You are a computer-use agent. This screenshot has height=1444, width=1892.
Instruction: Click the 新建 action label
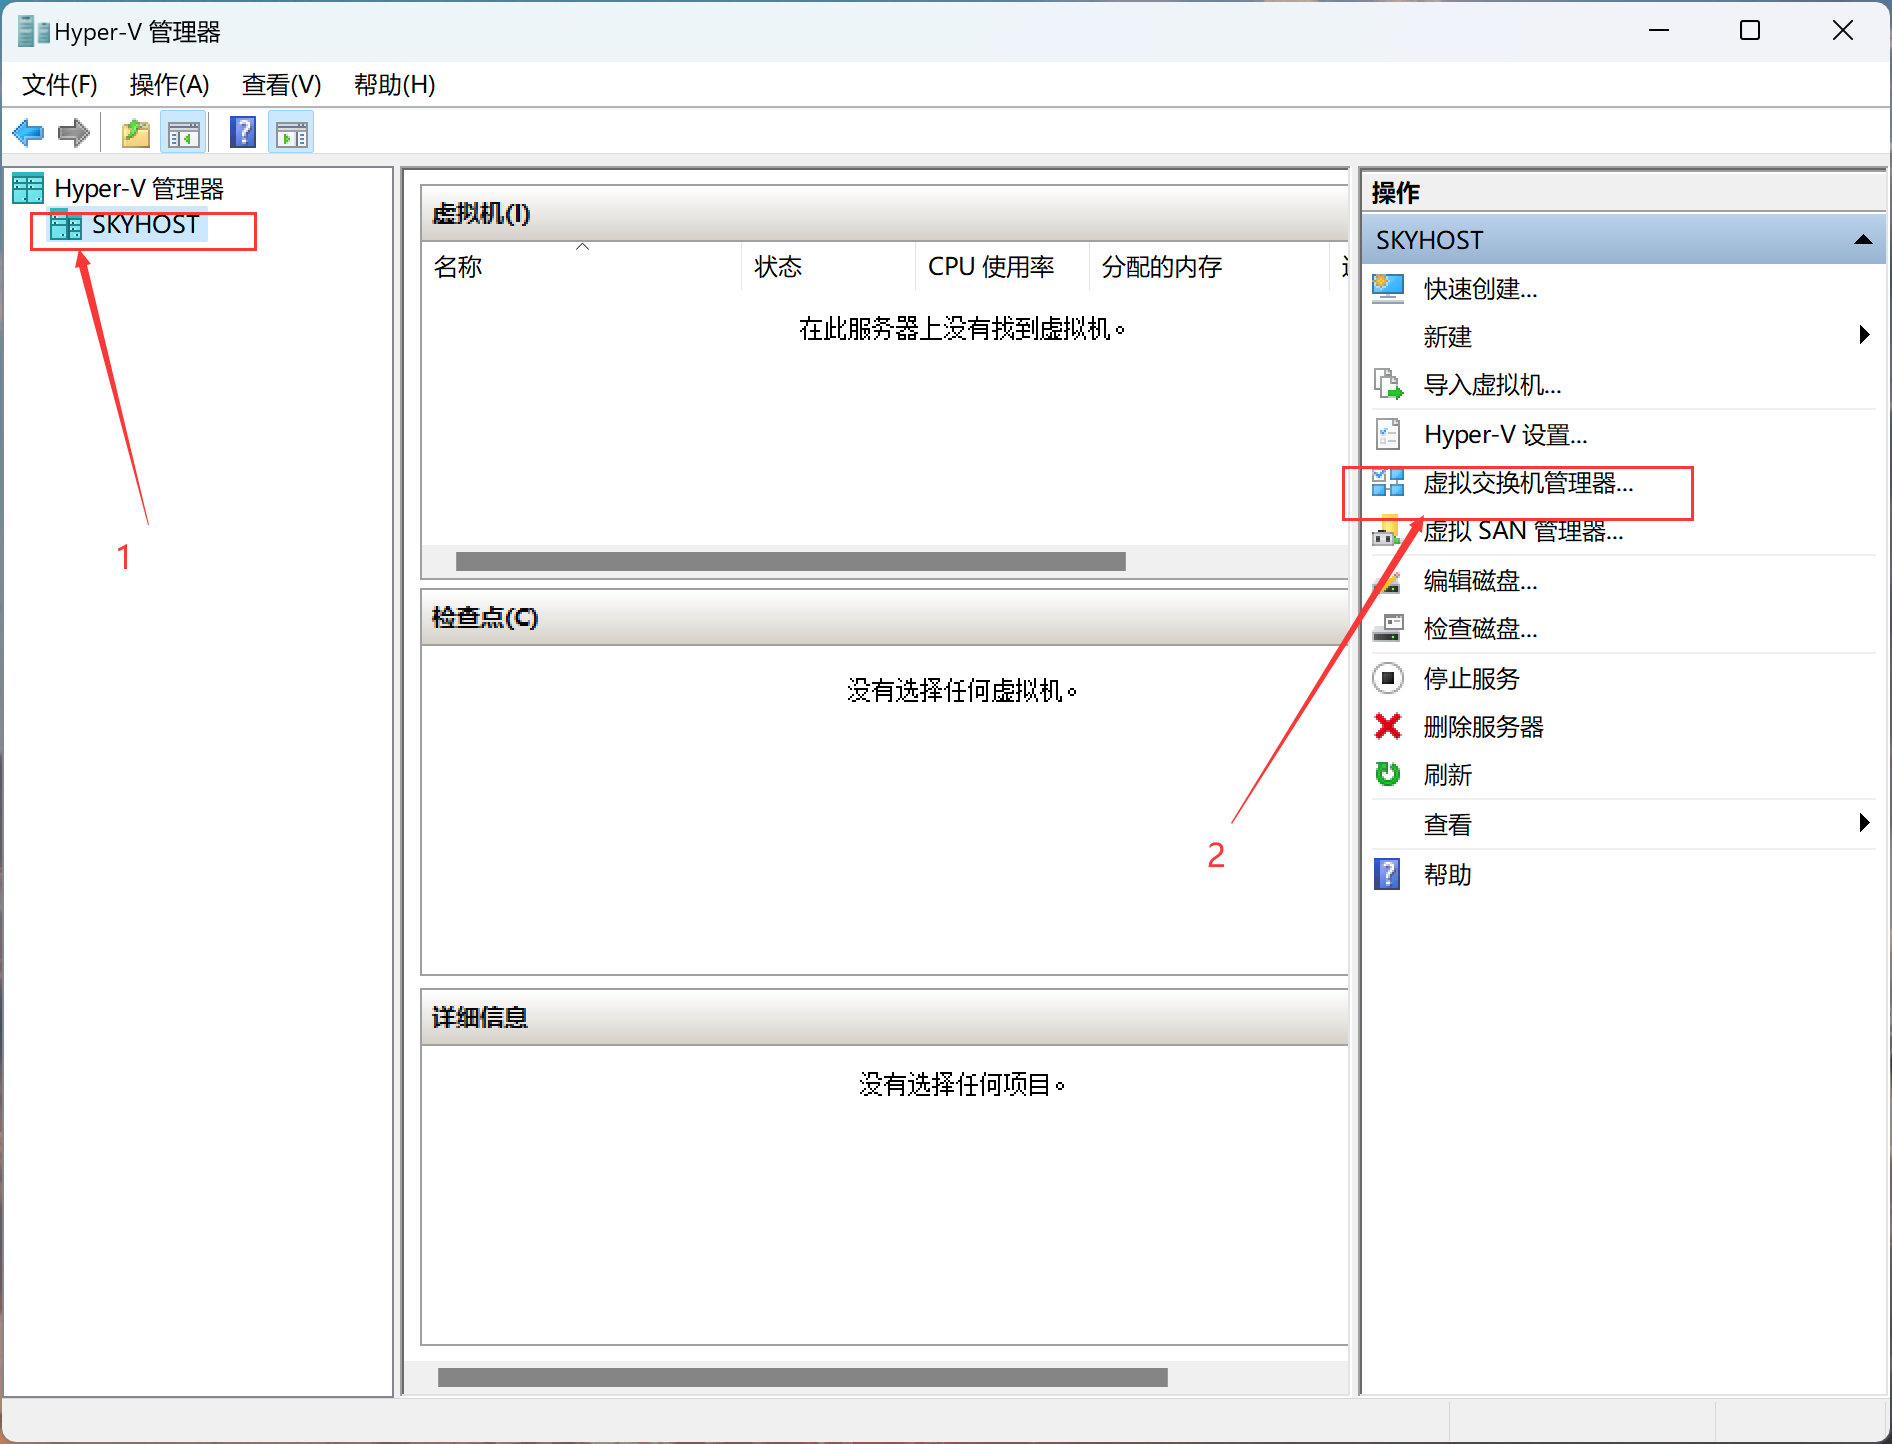pyautogui.click(x=1448, y=337)
